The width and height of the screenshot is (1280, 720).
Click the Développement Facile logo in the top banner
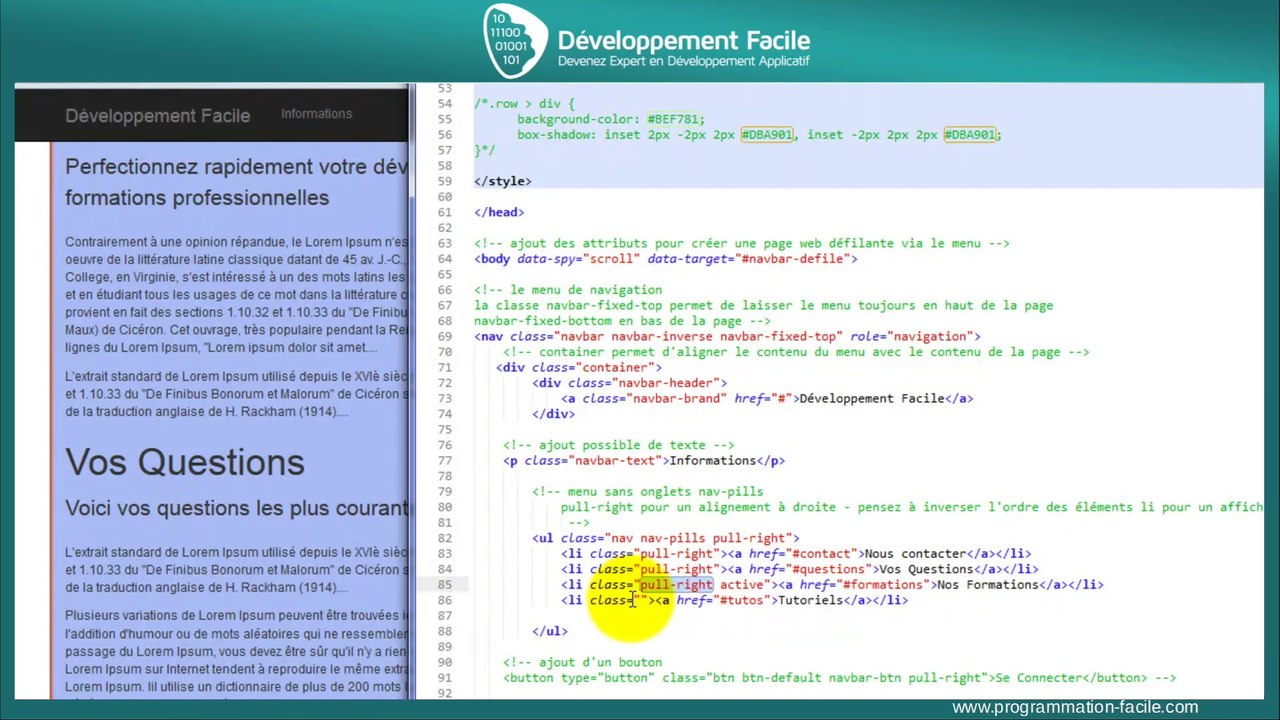tap(646, 41)
